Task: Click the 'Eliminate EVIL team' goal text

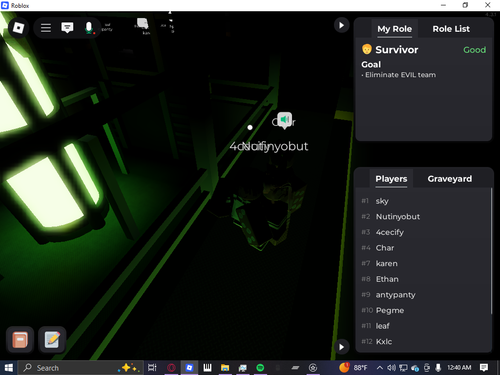Action: click(400, 75)
